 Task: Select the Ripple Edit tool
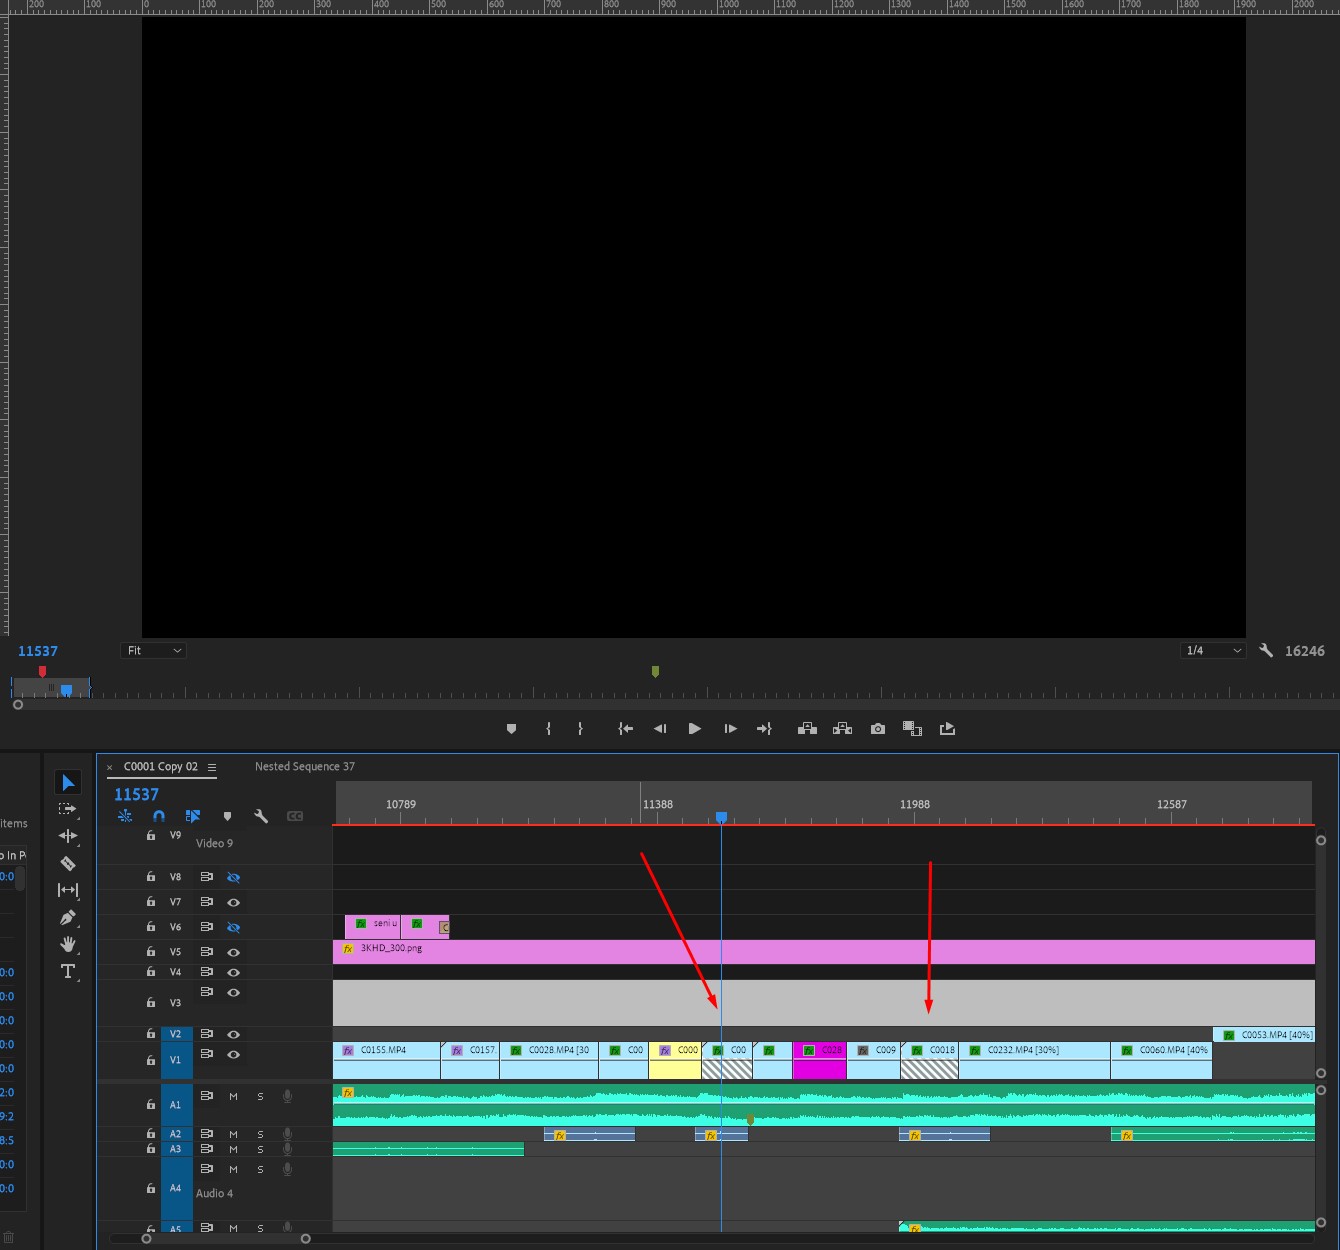68,836
